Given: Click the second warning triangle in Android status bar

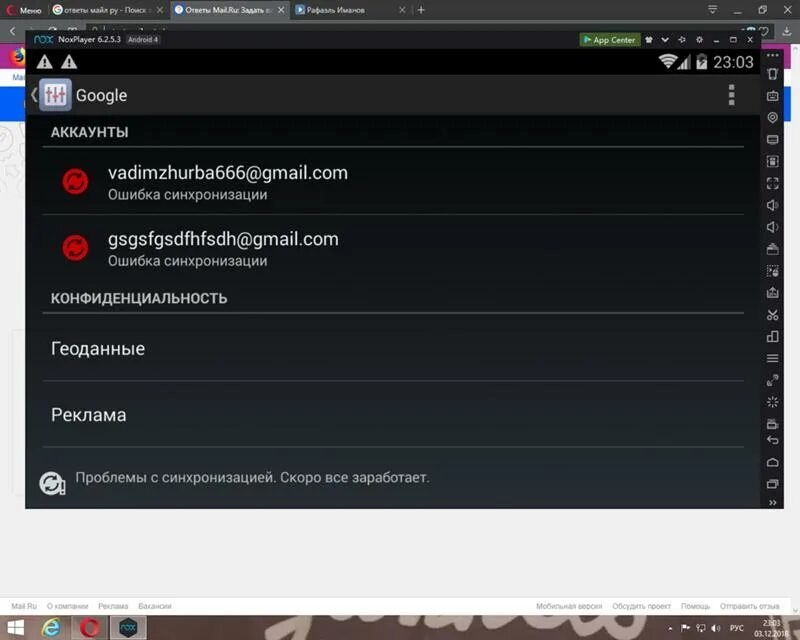Looking at the screenshot, I should pyautogui.click(x=69, y=62).
